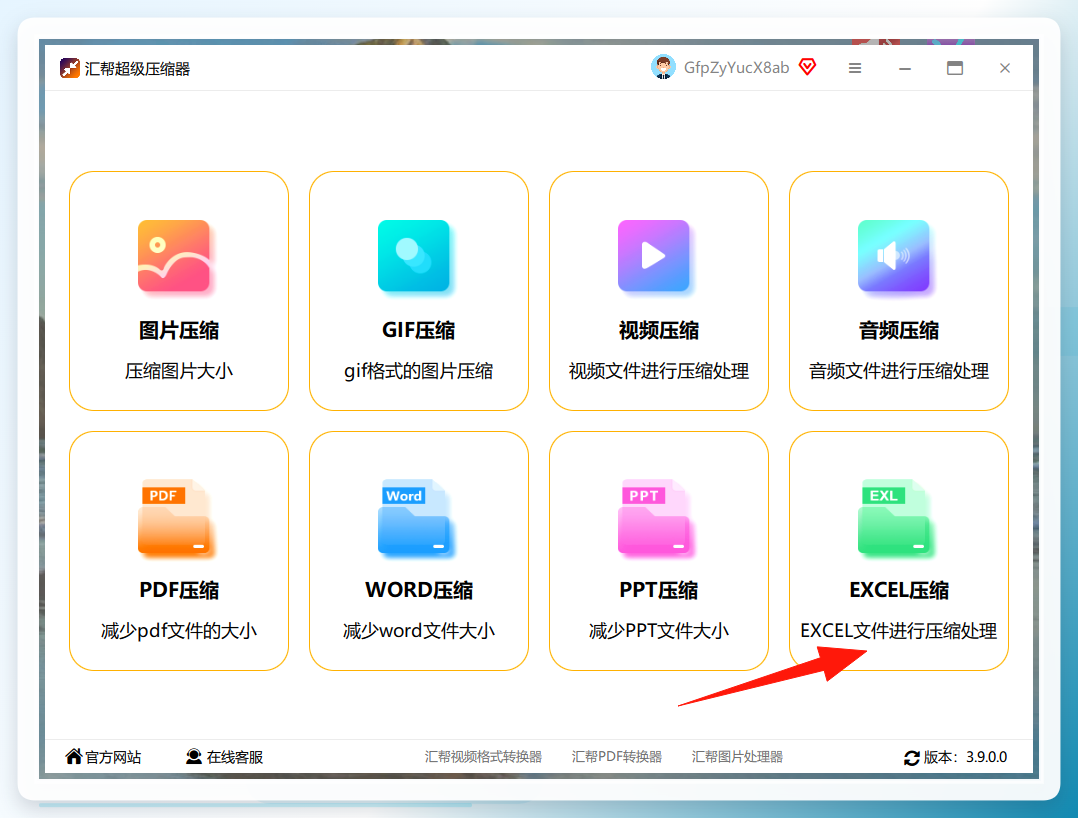Click 版本: 3.9.0.0 text

965,757
